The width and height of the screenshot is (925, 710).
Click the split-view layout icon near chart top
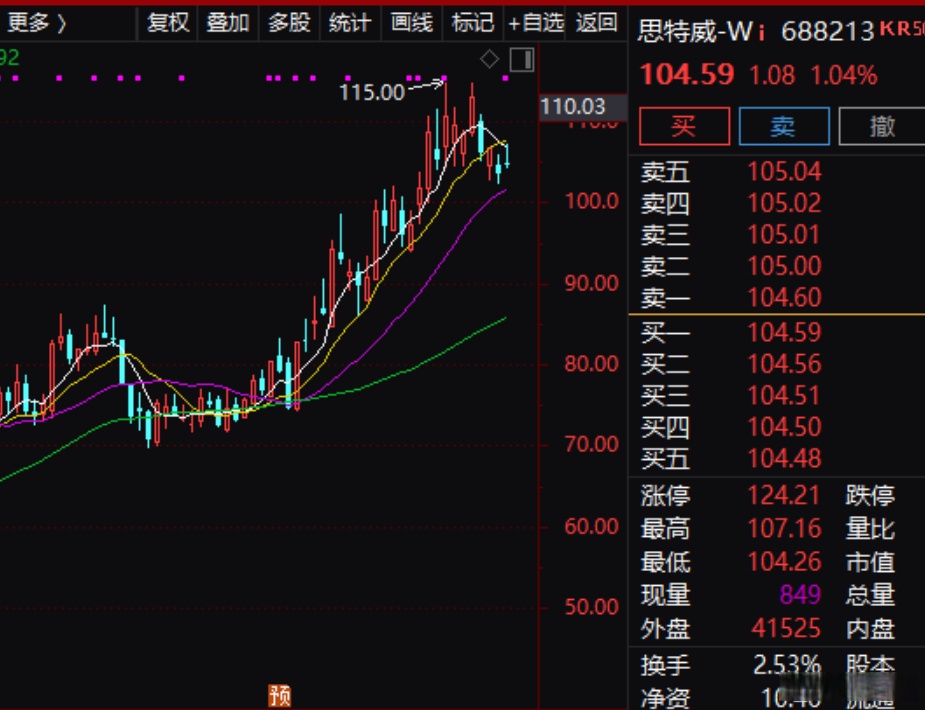click(522, 59)
